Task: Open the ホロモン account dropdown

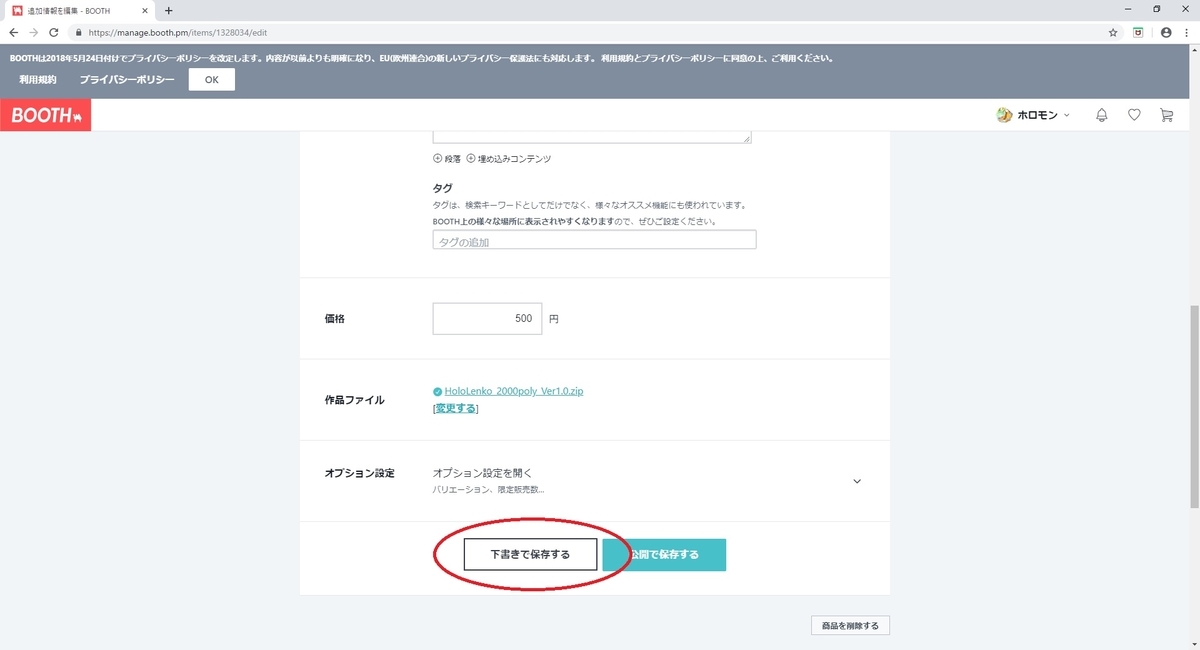Action: [x=1037, y=114]
